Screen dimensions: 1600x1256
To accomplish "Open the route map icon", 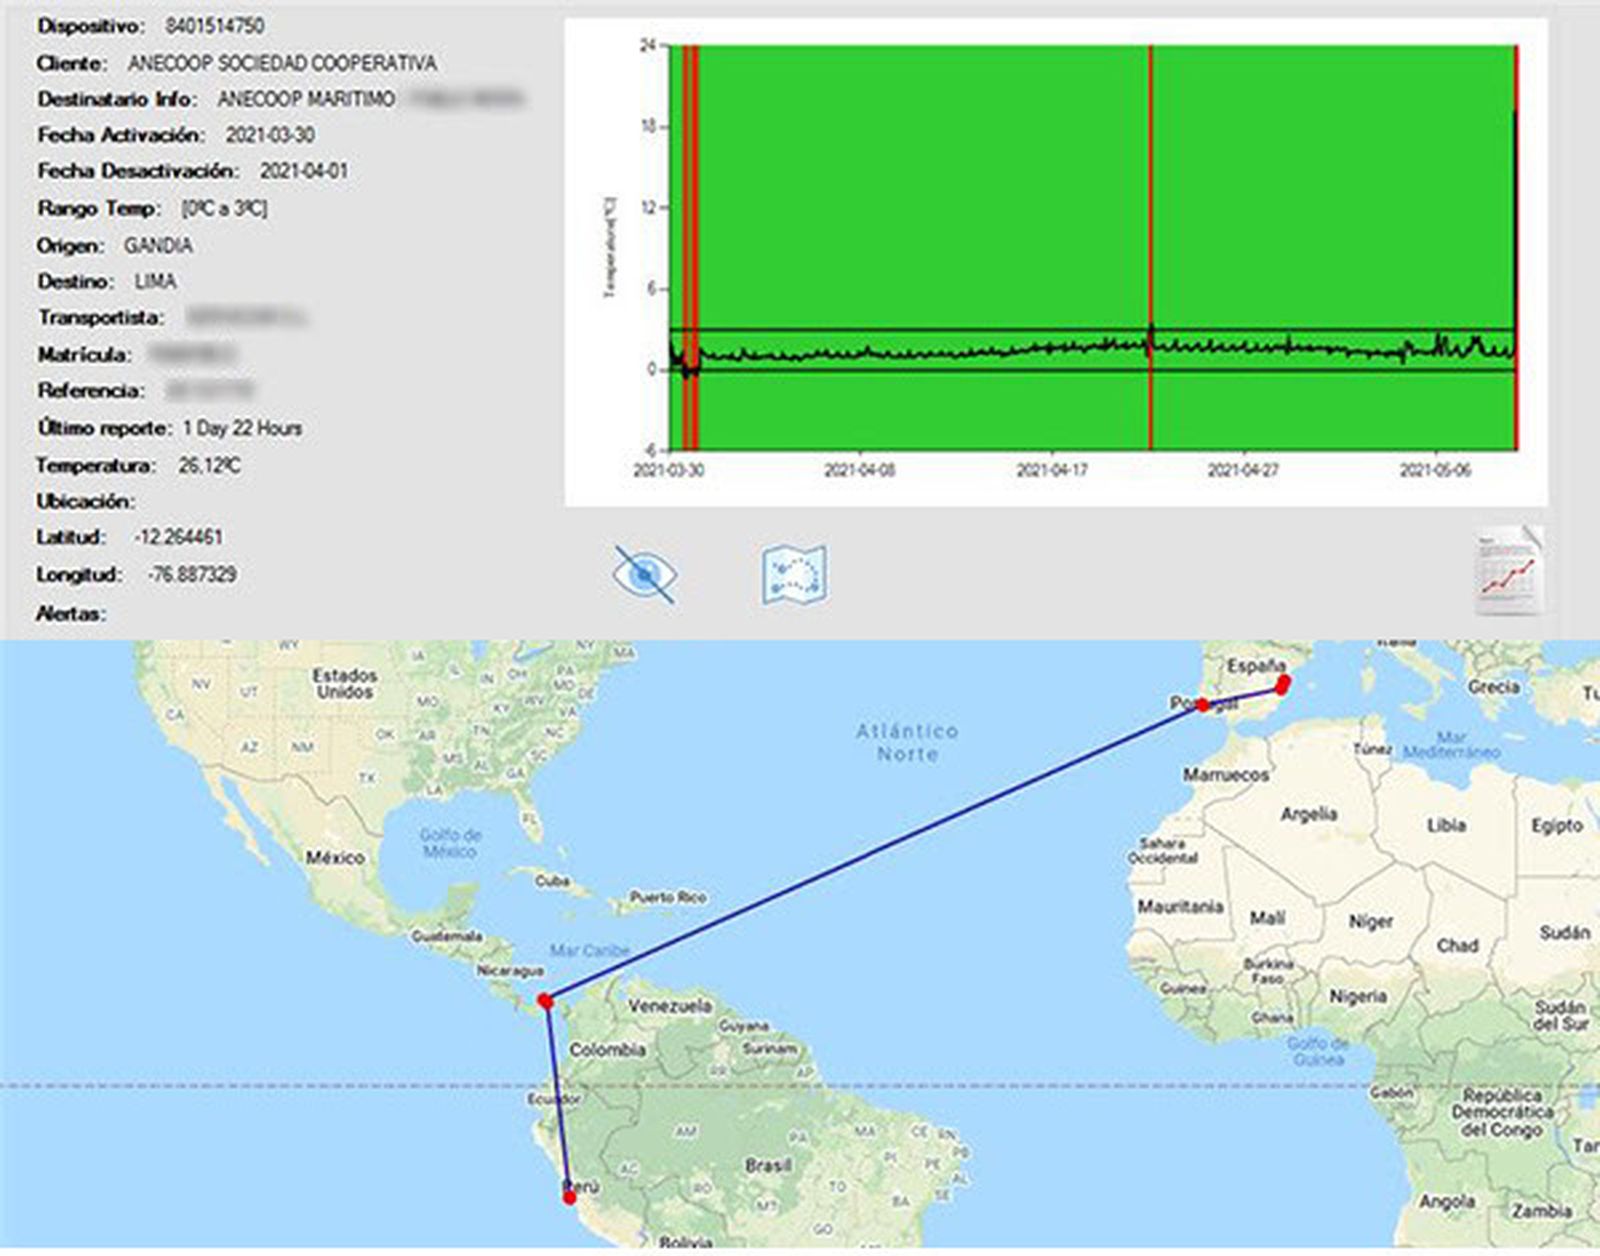I will [x=794, y=575].
